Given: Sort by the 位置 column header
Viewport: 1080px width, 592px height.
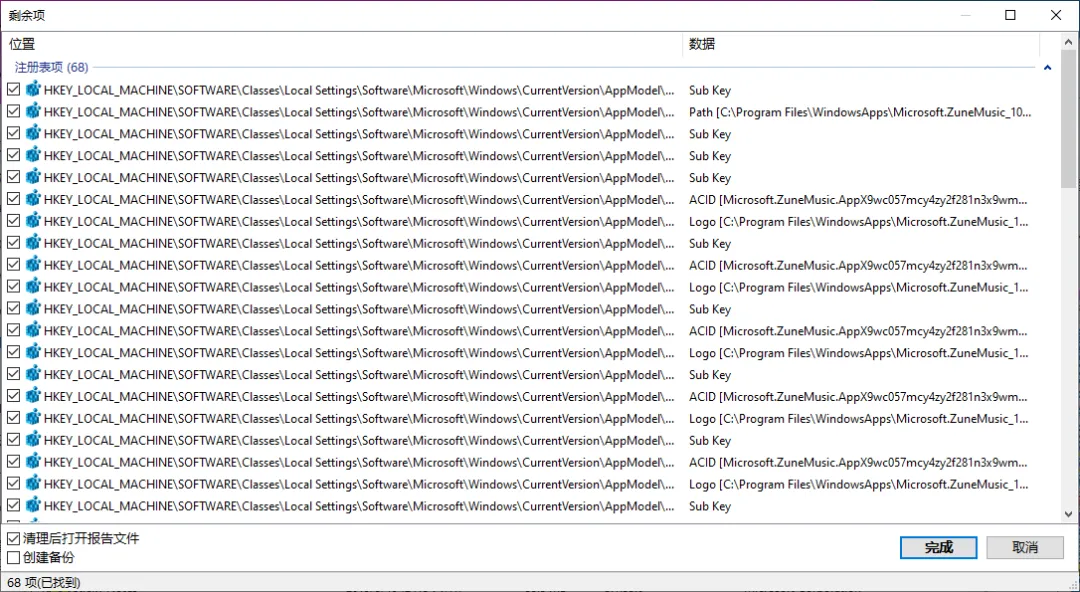Looking at the screenshot, I should tap(342, 44).
